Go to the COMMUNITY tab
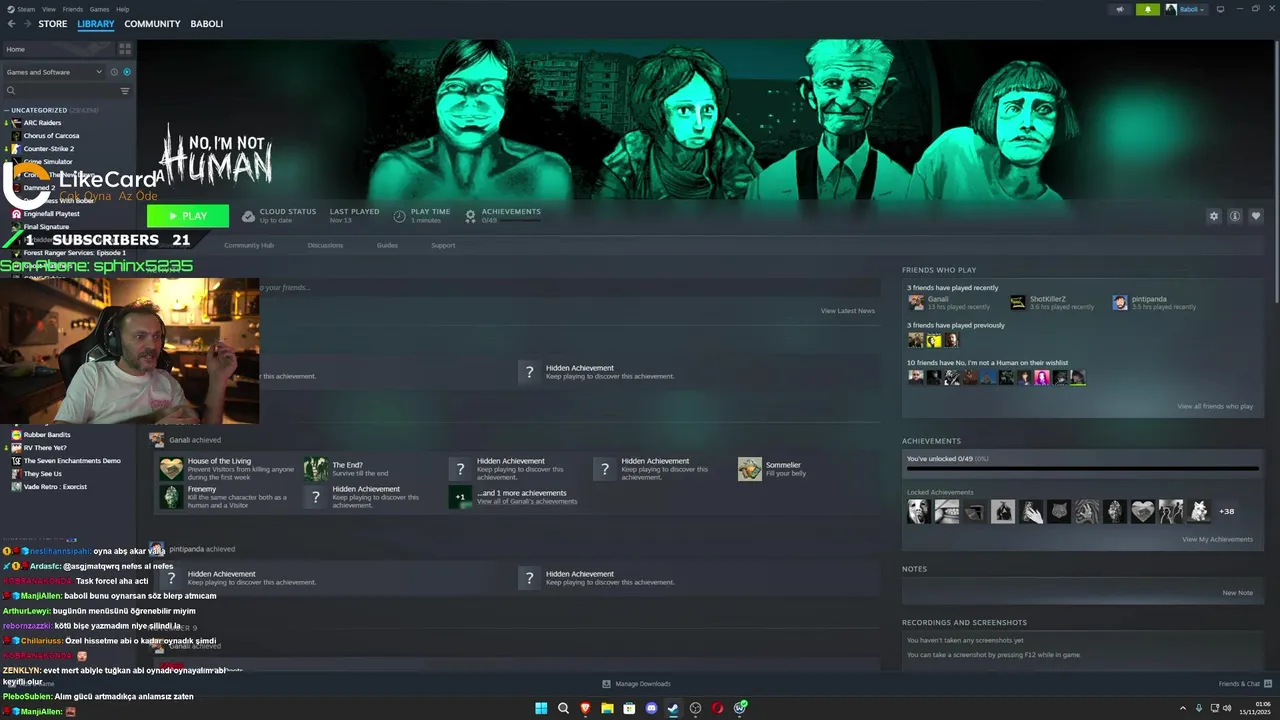The width and height of the screenshot is (1280, 720). (152, 24)
